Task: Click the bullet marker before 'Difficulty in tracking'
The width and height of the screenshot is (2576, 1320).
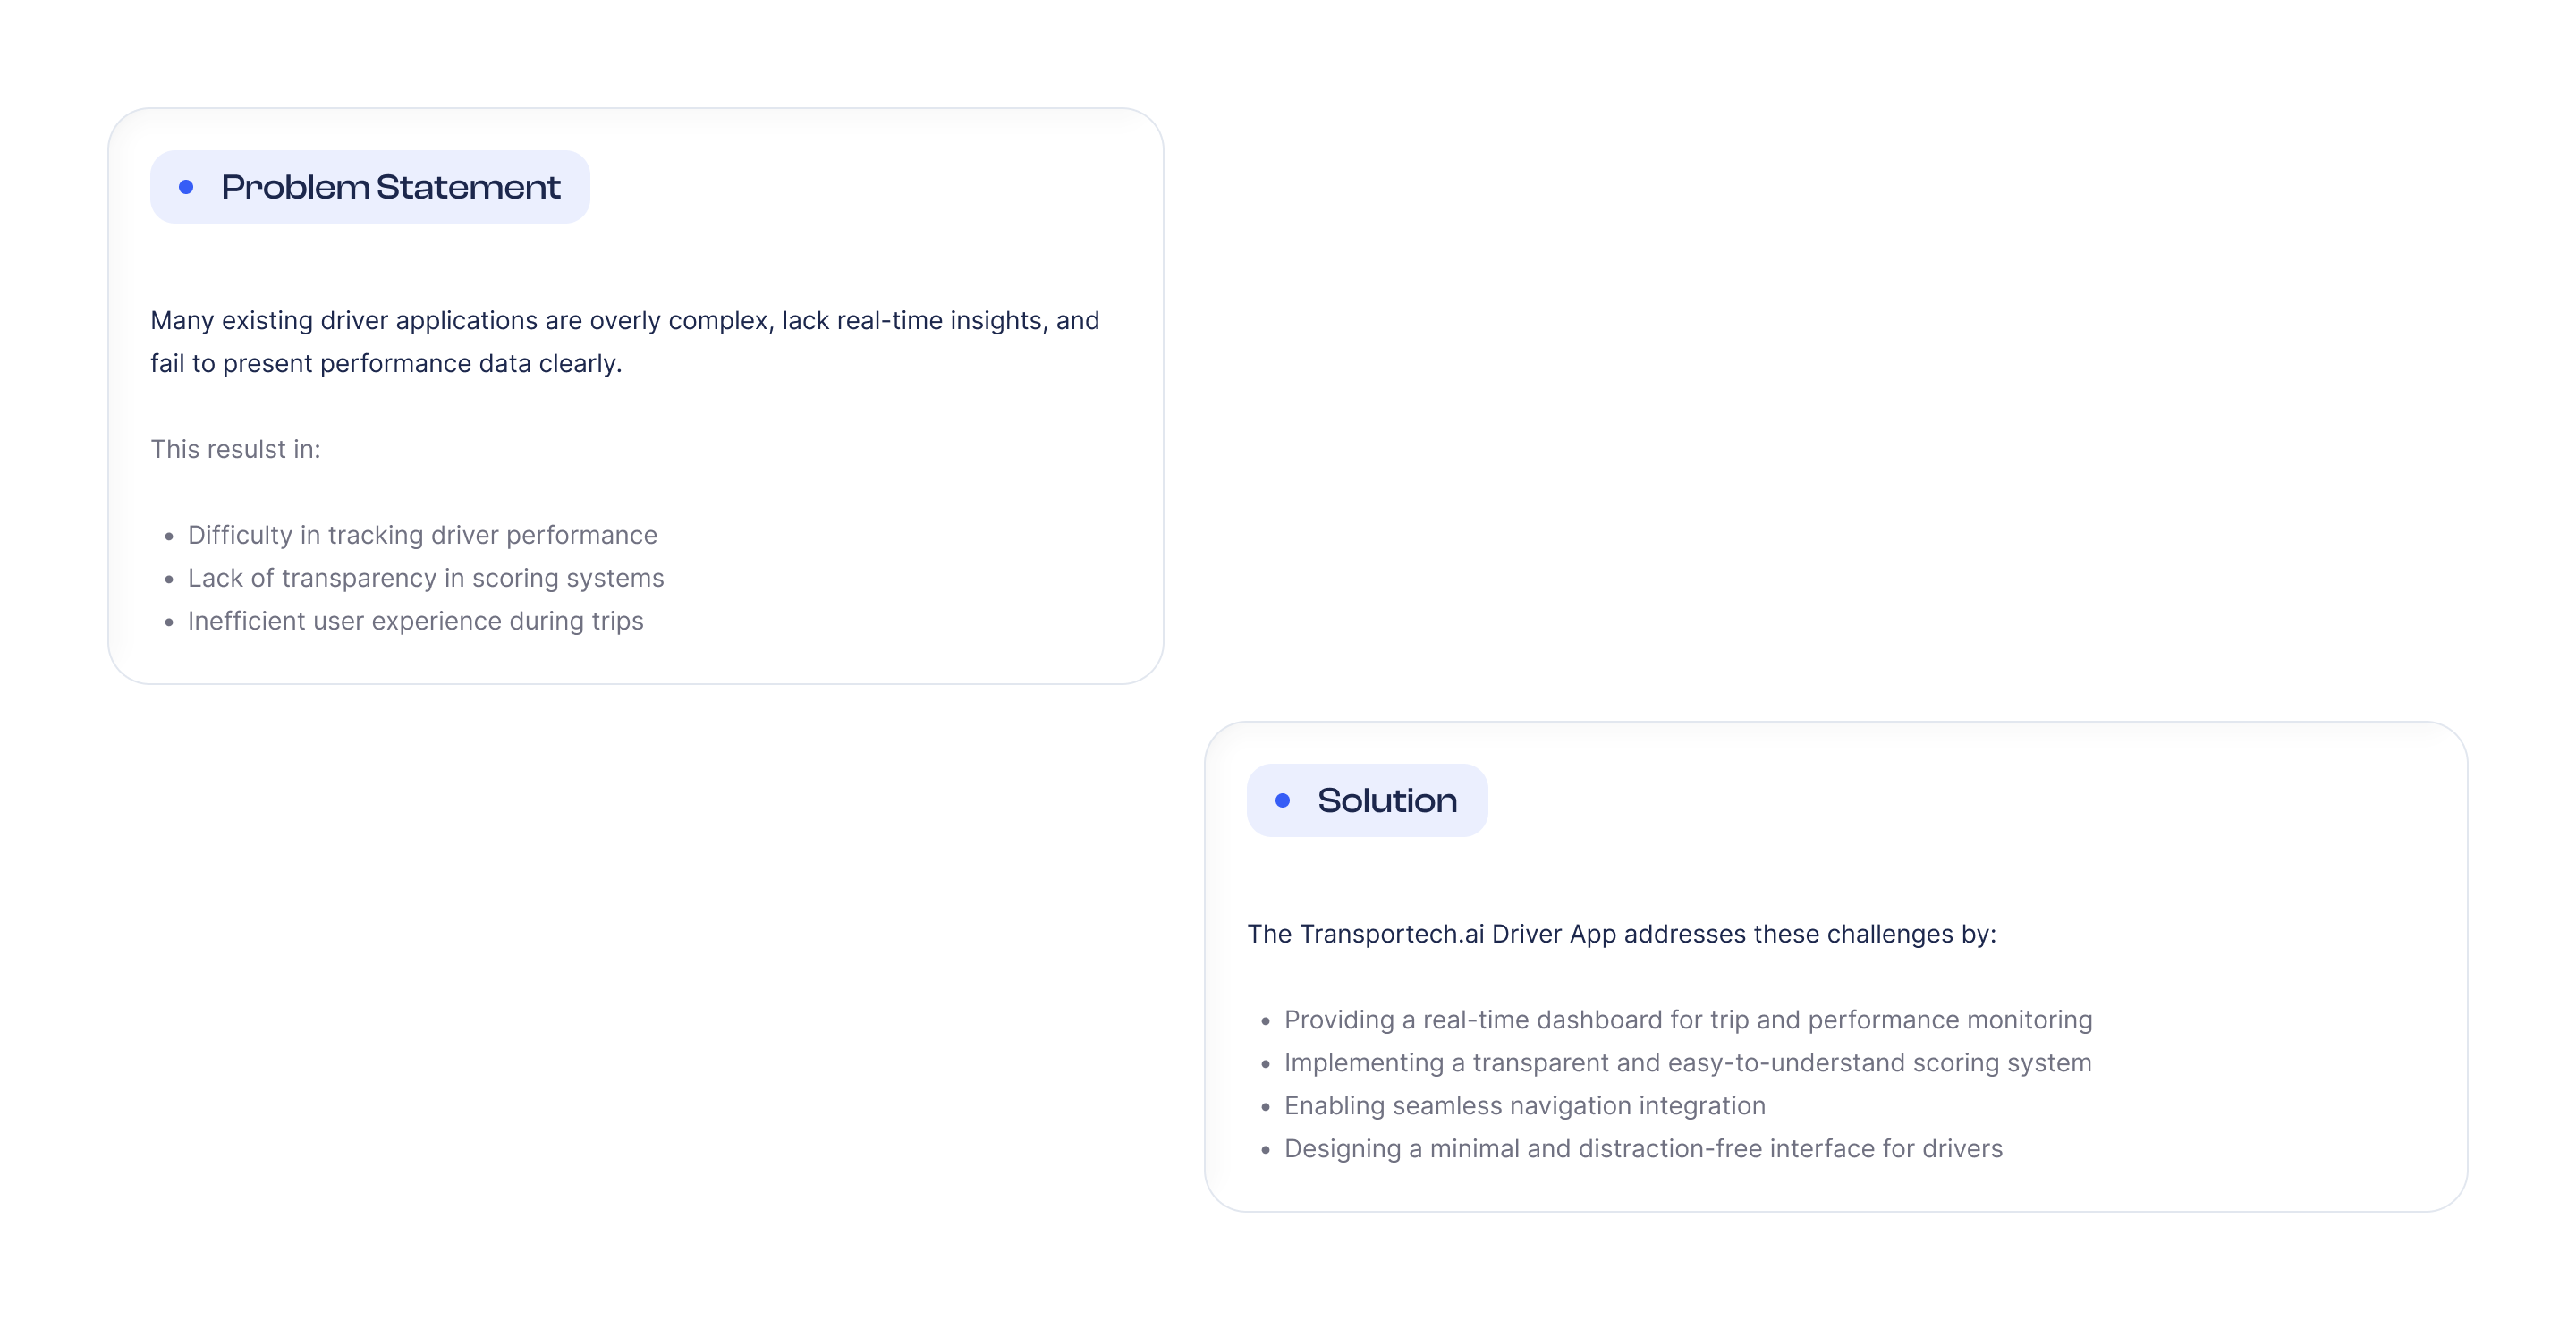Action: pos(169,537)
